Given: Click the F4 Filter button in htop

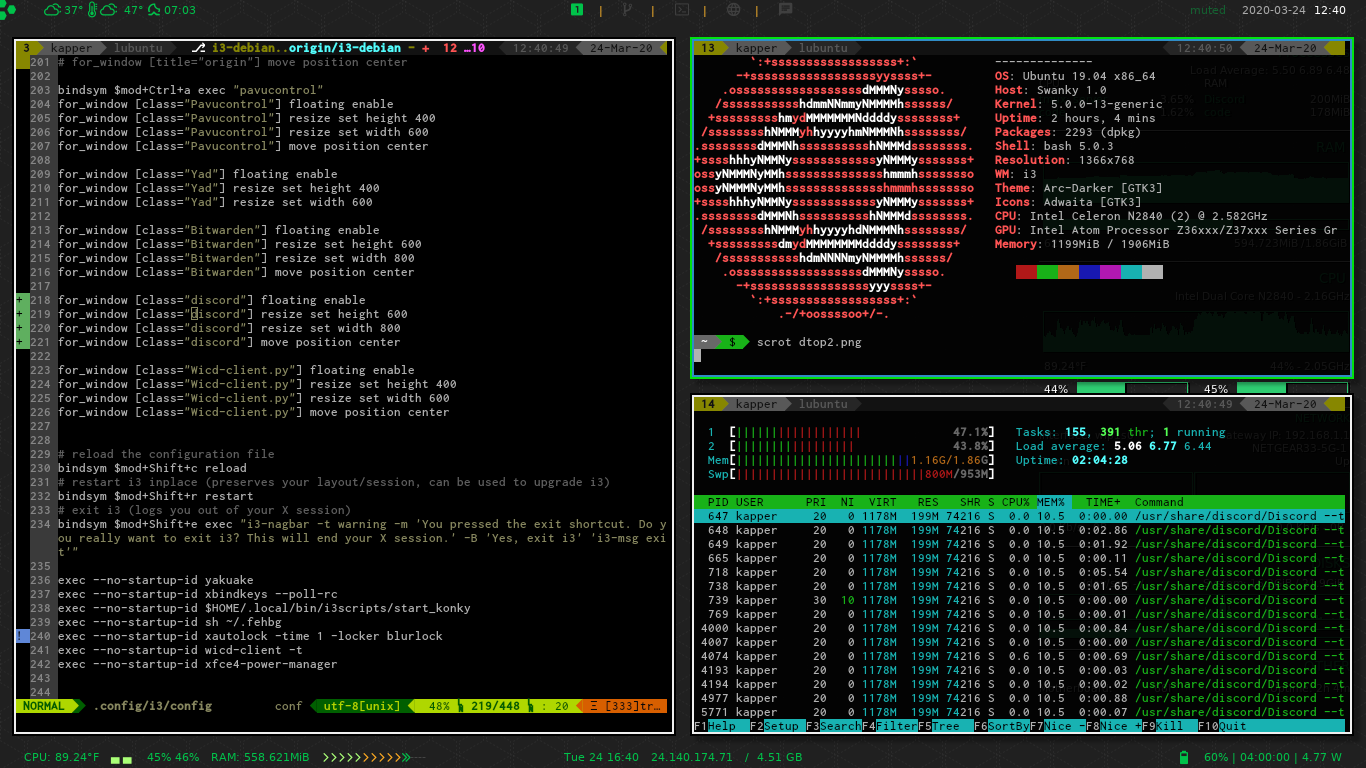Looking at the screenshot, I should pyautogui.click(x=888, y=726).
